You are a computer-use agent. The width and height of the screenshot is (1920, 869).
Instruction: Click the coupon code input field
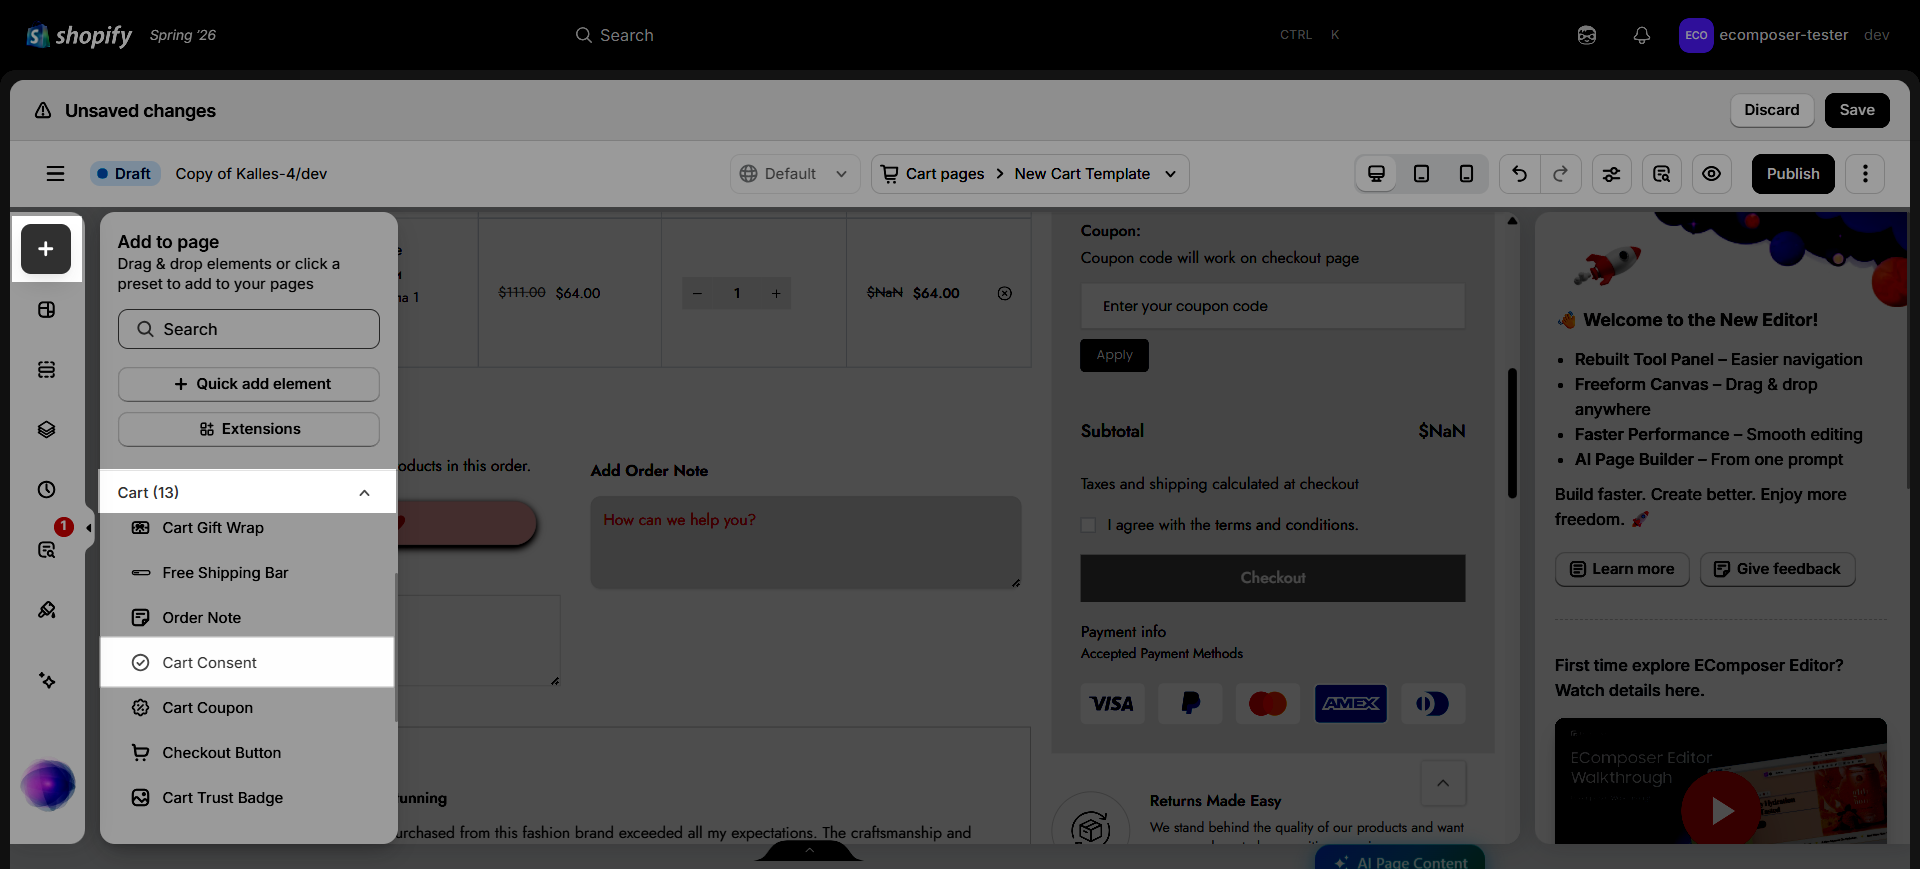1273,306
